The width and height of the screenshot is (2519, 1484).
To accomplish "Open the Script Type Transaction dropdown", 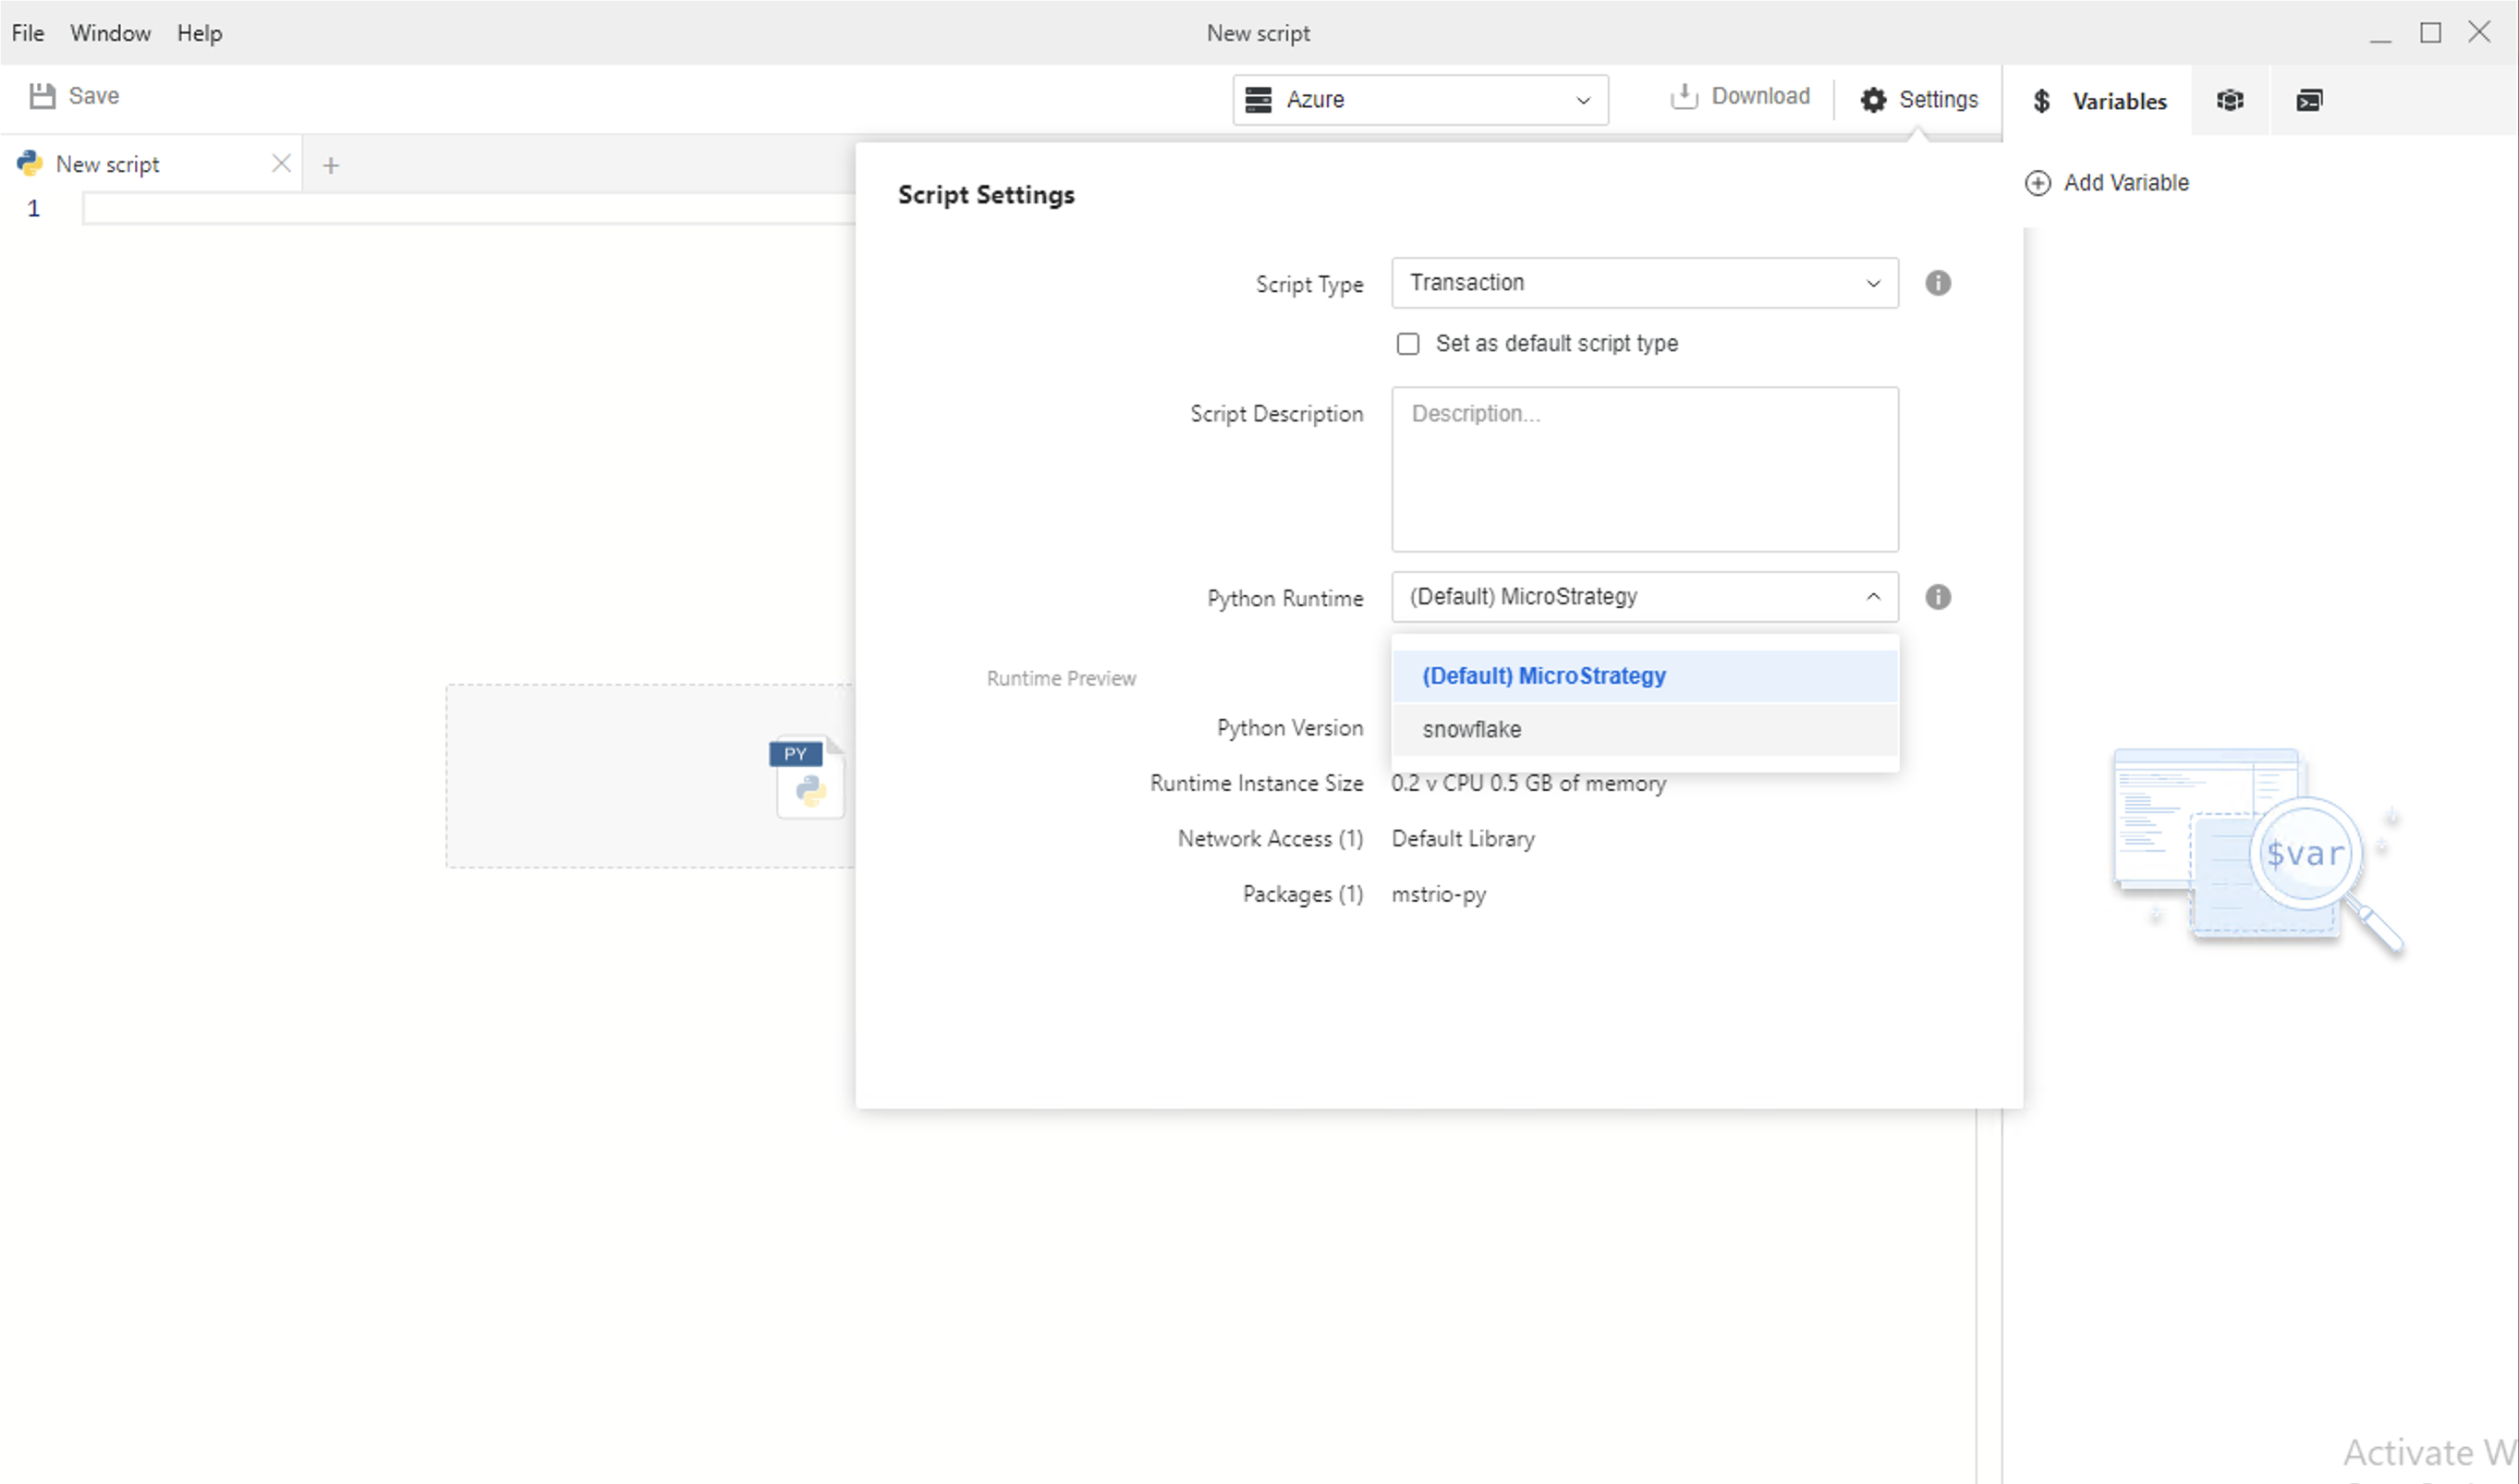I will [x=1643, y=283].
